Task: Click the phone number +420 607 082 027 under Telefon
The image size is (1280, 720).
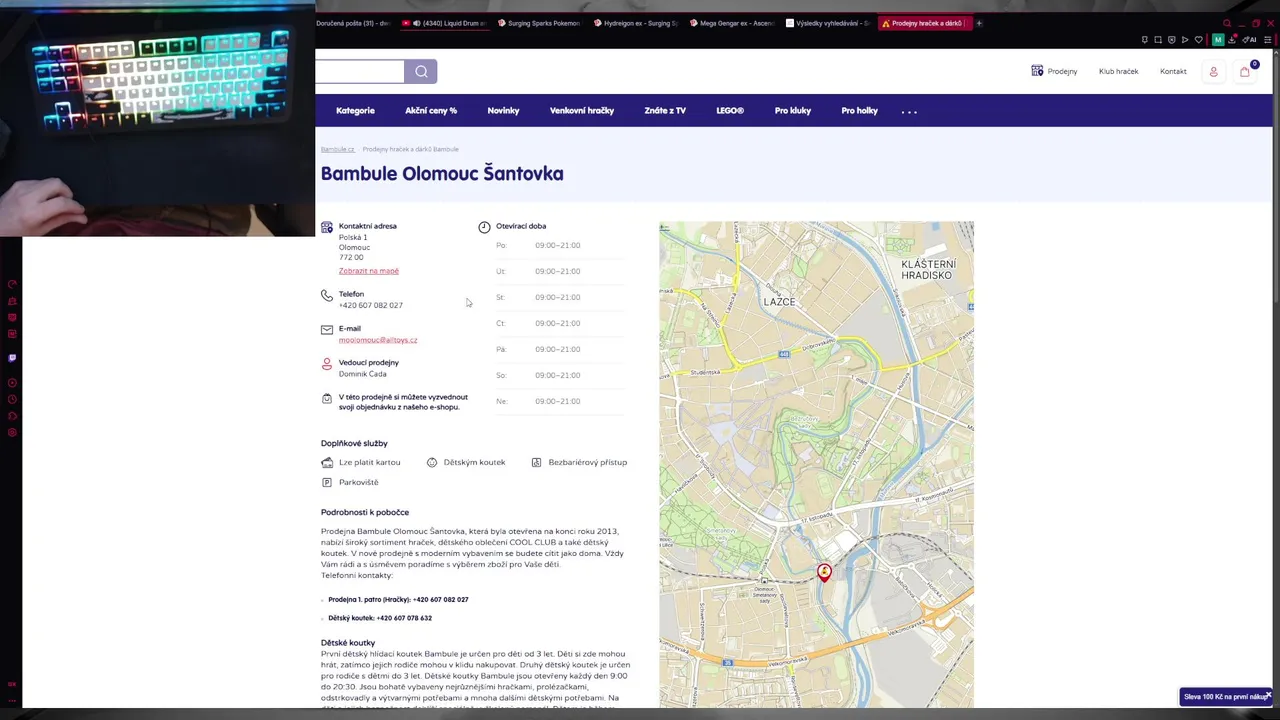Action: [371, 305]
